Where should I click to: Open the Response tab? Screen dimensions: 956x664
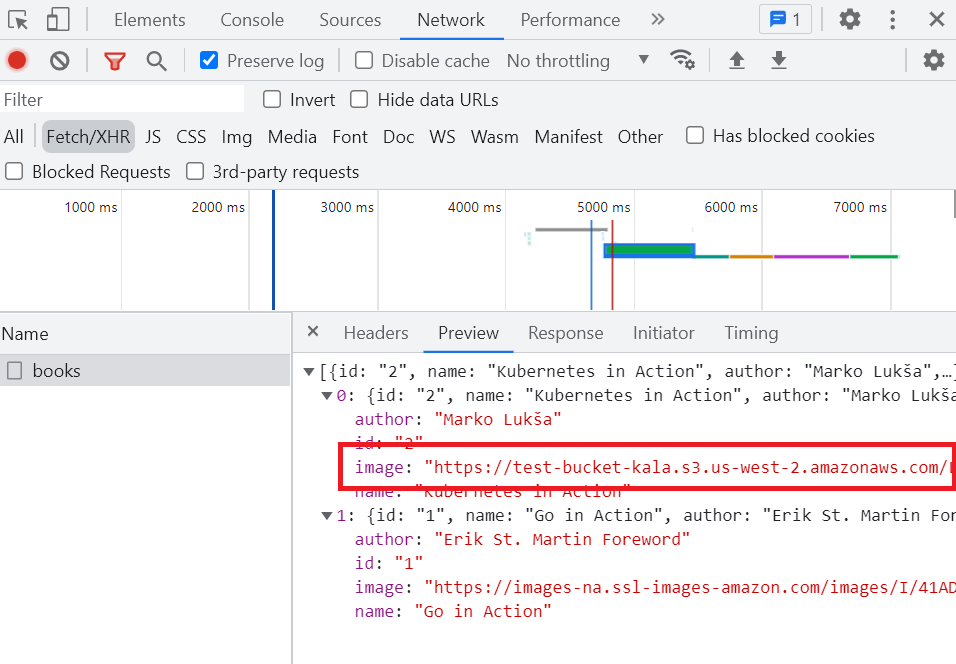565,333
